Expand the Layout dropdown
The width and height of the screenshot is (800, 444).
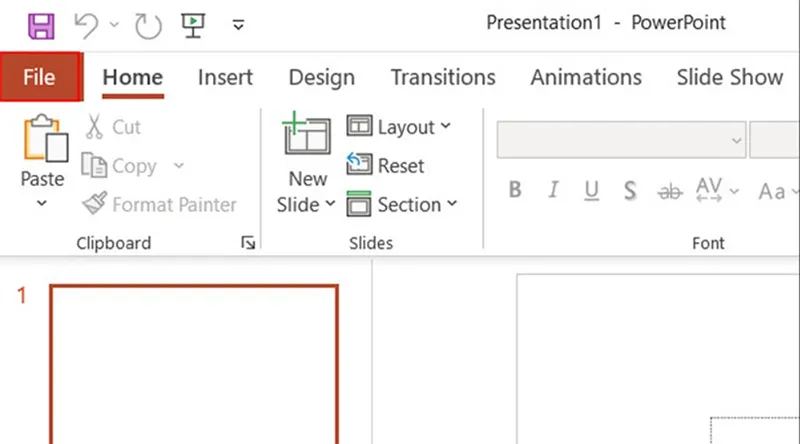[x=399, y=127]
